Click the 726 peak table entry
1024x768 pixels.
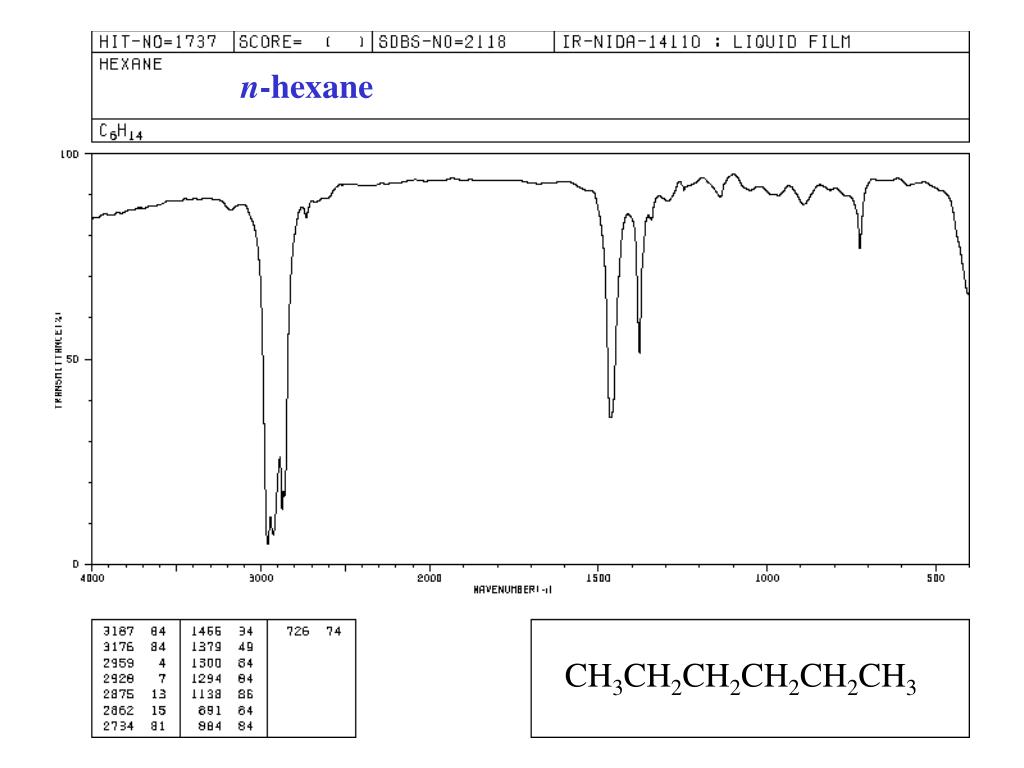pos(298,632)
